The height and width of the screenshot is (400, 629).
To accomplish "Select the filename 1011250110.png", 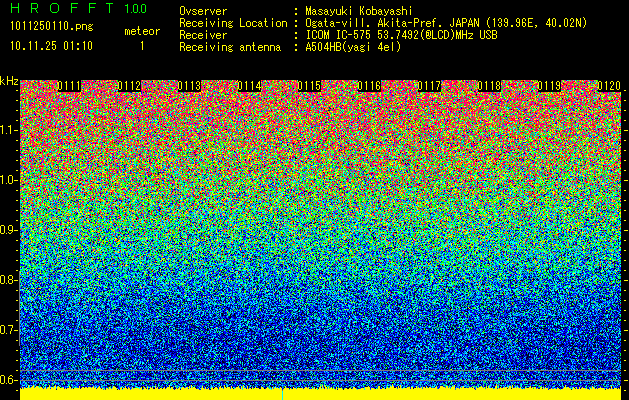I will pos(52,26).
